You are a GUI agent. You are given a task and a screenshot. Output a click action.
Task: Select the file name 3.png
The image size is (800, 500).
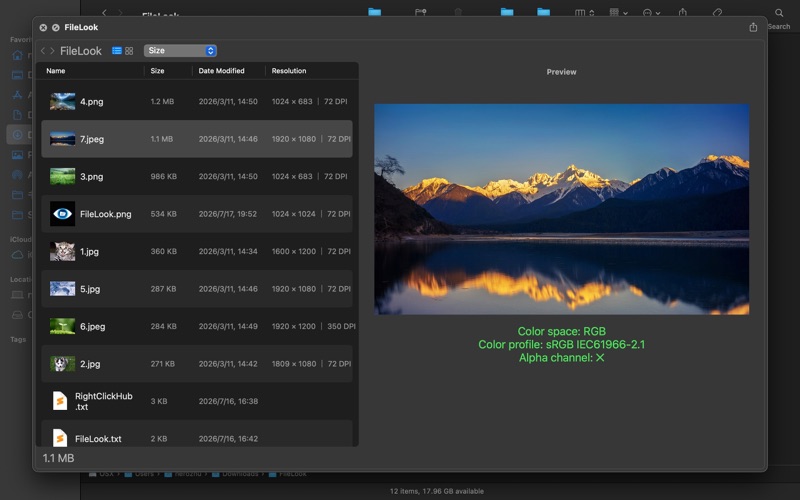tap(91, 177)
